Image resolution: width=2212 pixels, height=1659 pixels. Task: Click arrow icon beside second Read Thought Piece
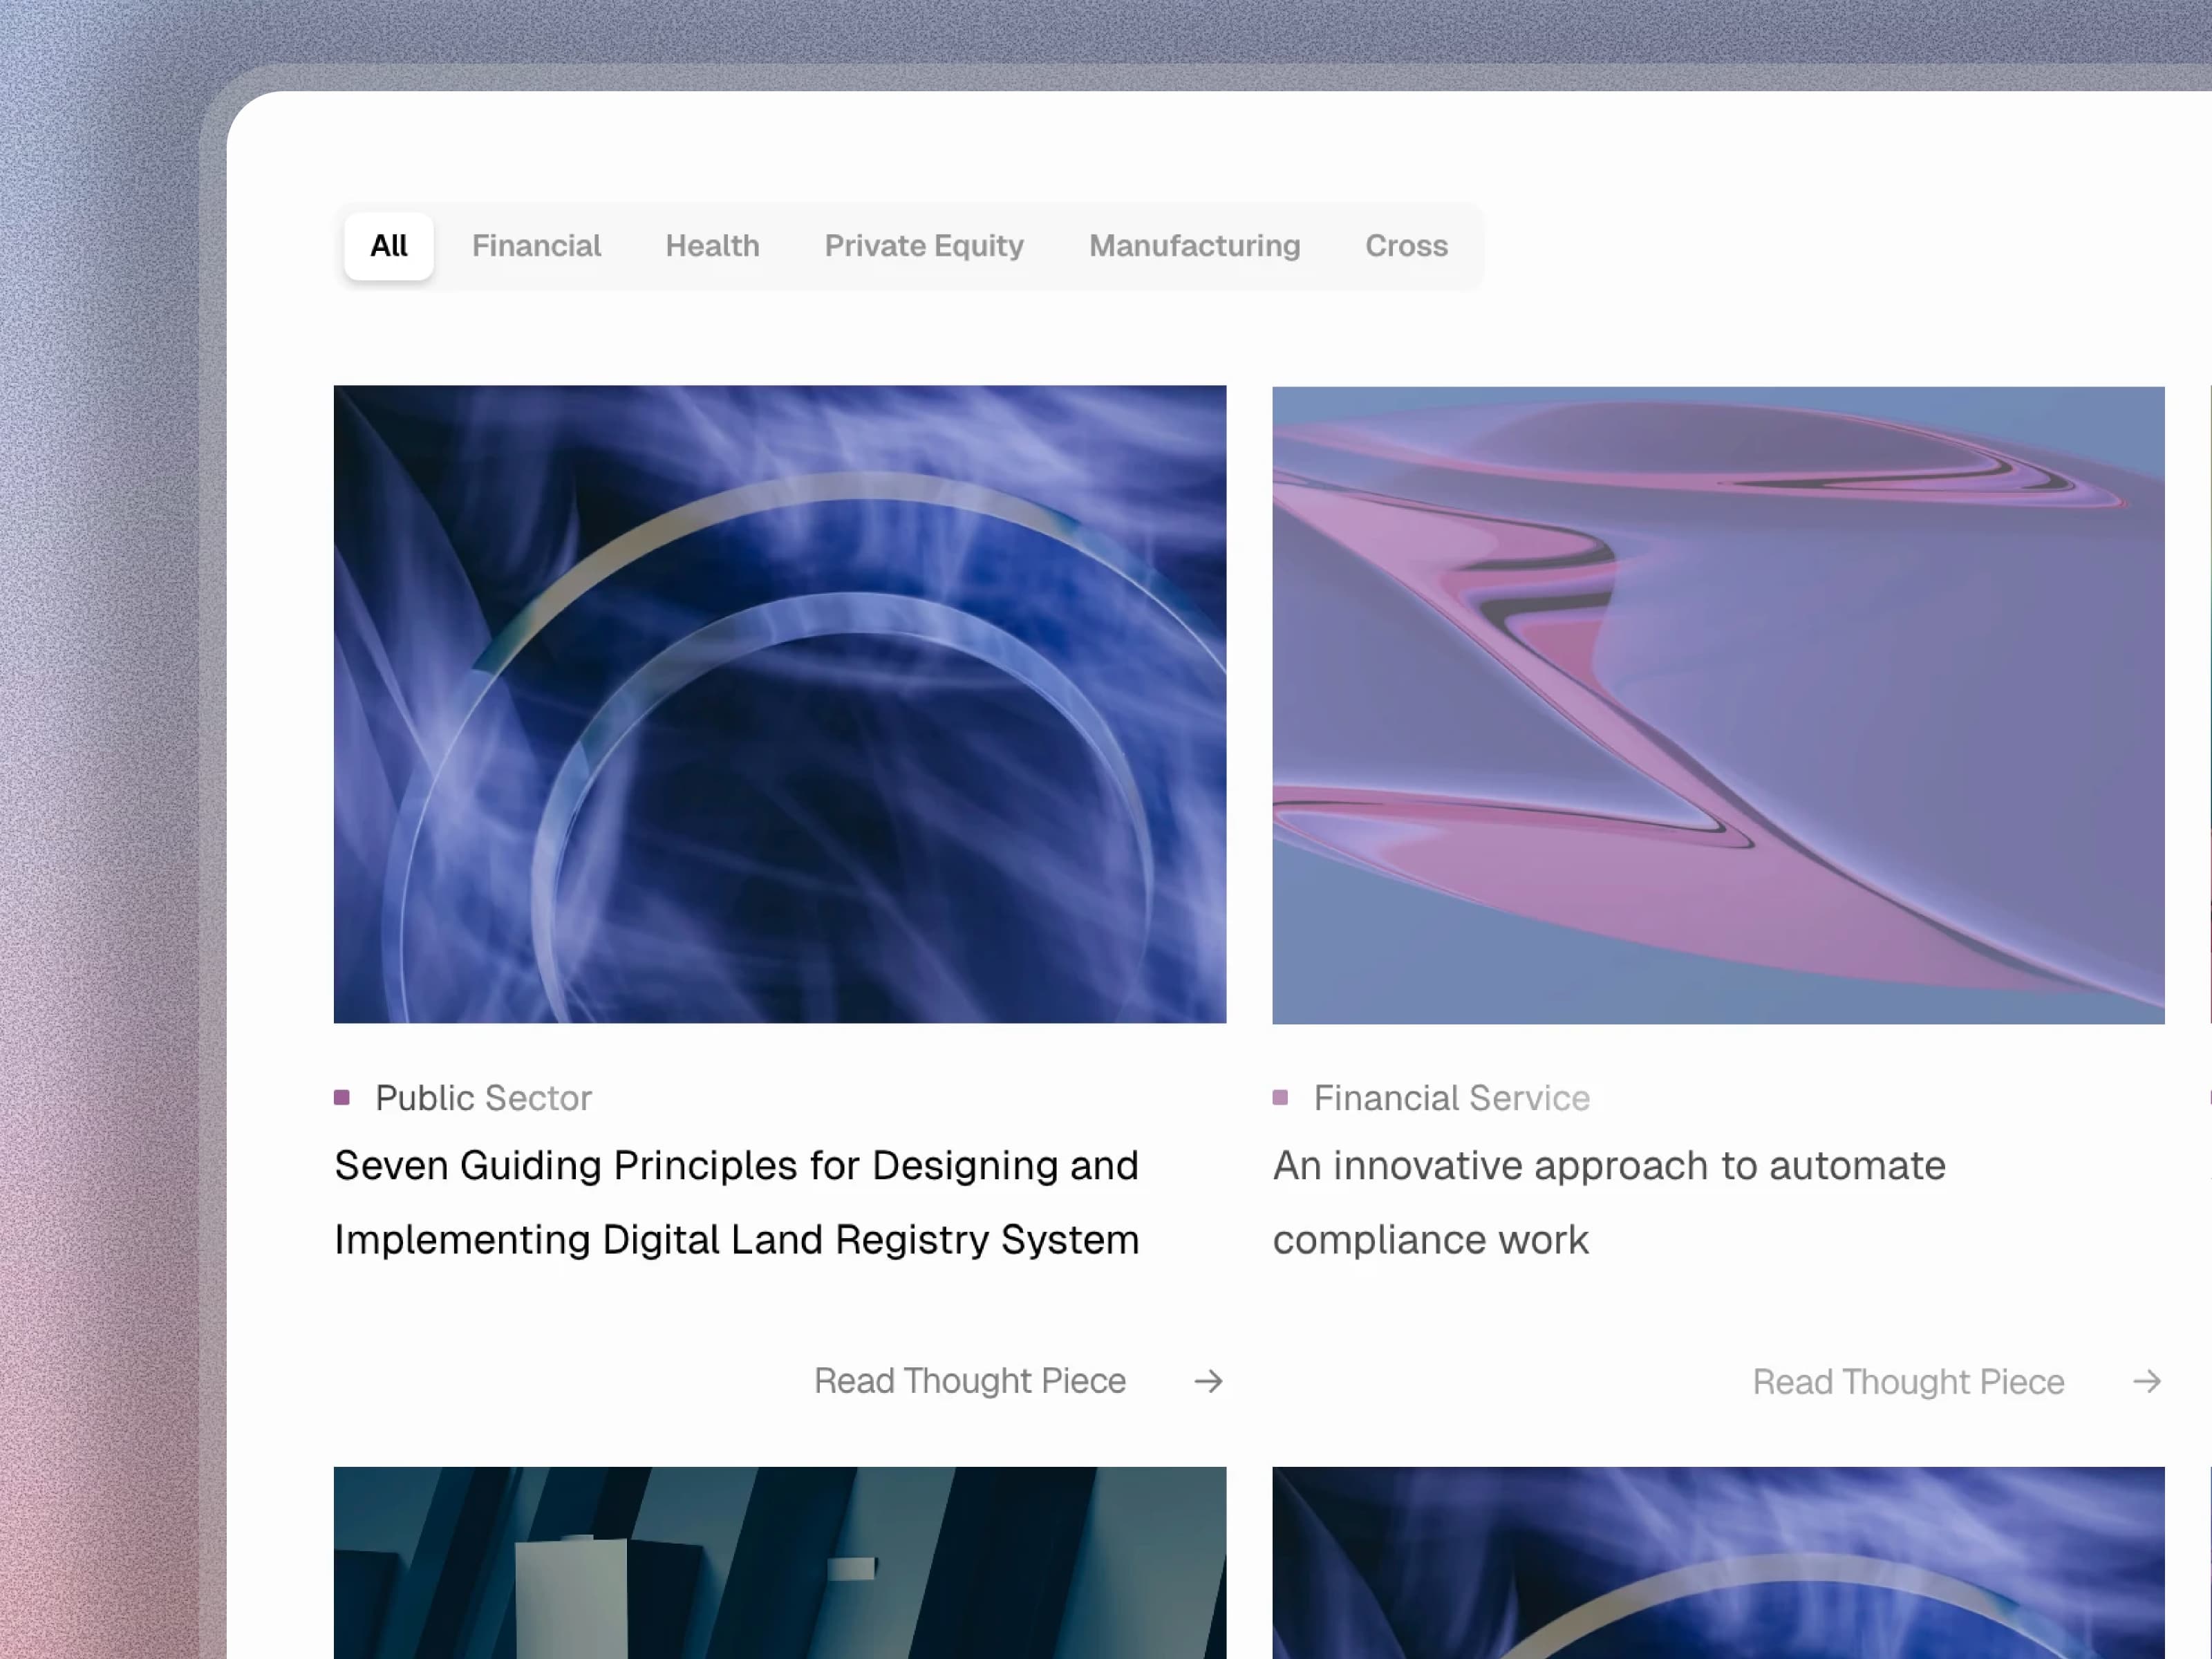pos(2146,1382)
